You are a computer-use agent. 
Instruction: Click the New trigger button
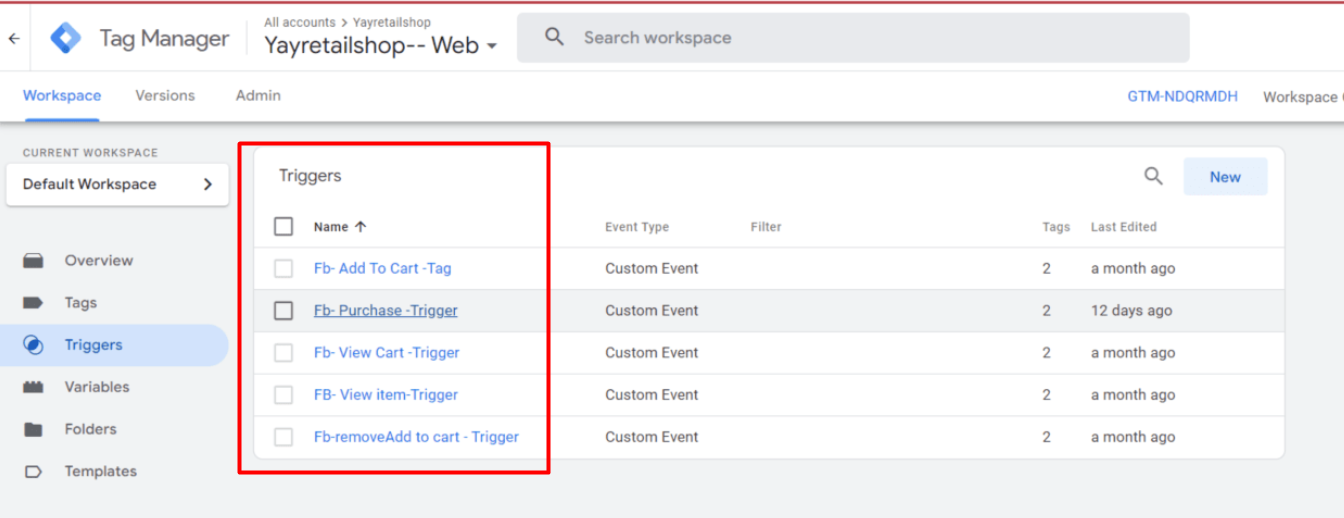click(x=1225, y=177)
